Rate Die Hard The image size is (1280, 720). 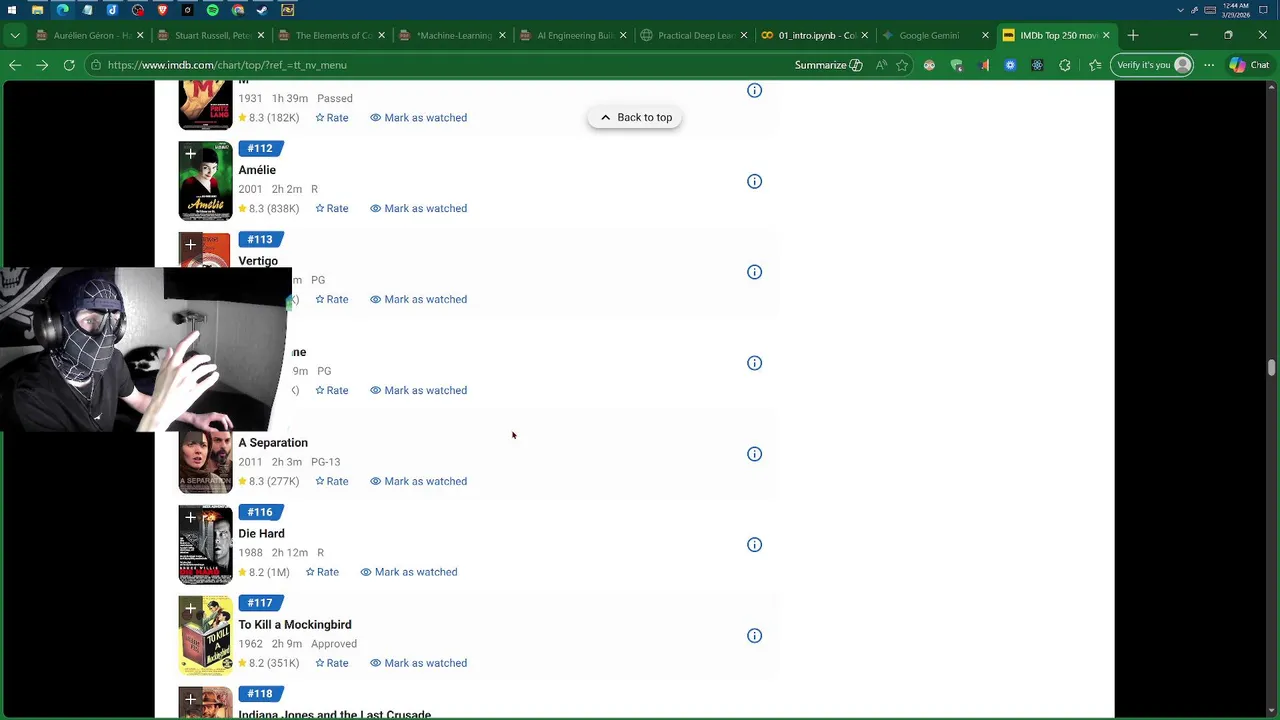coord(322,572)
